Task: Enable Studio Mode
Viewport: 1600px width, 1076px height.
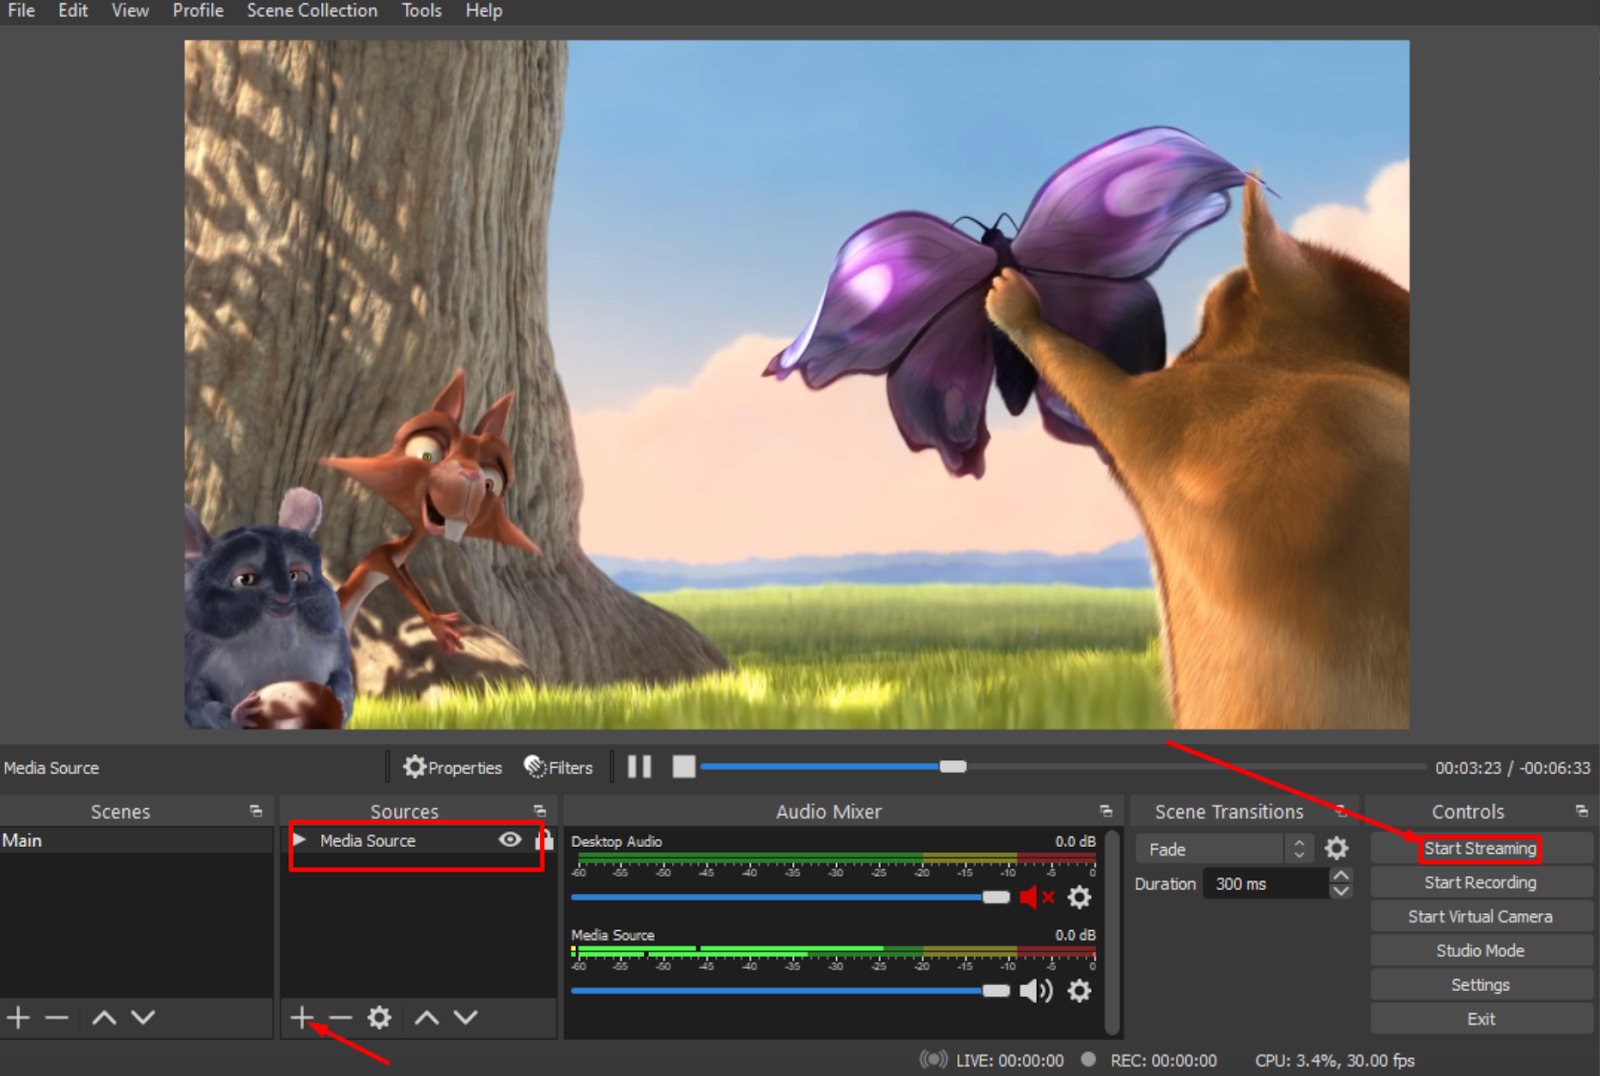Action: [1481, 950]
